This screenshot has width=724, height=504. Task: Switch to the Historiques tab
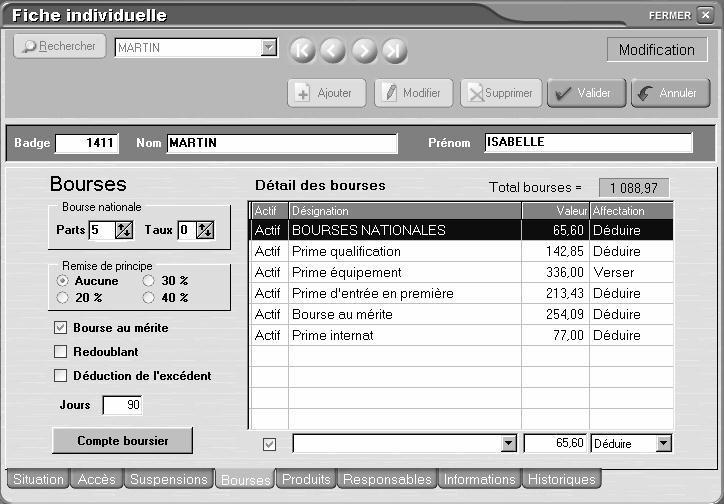click(561, 479)
